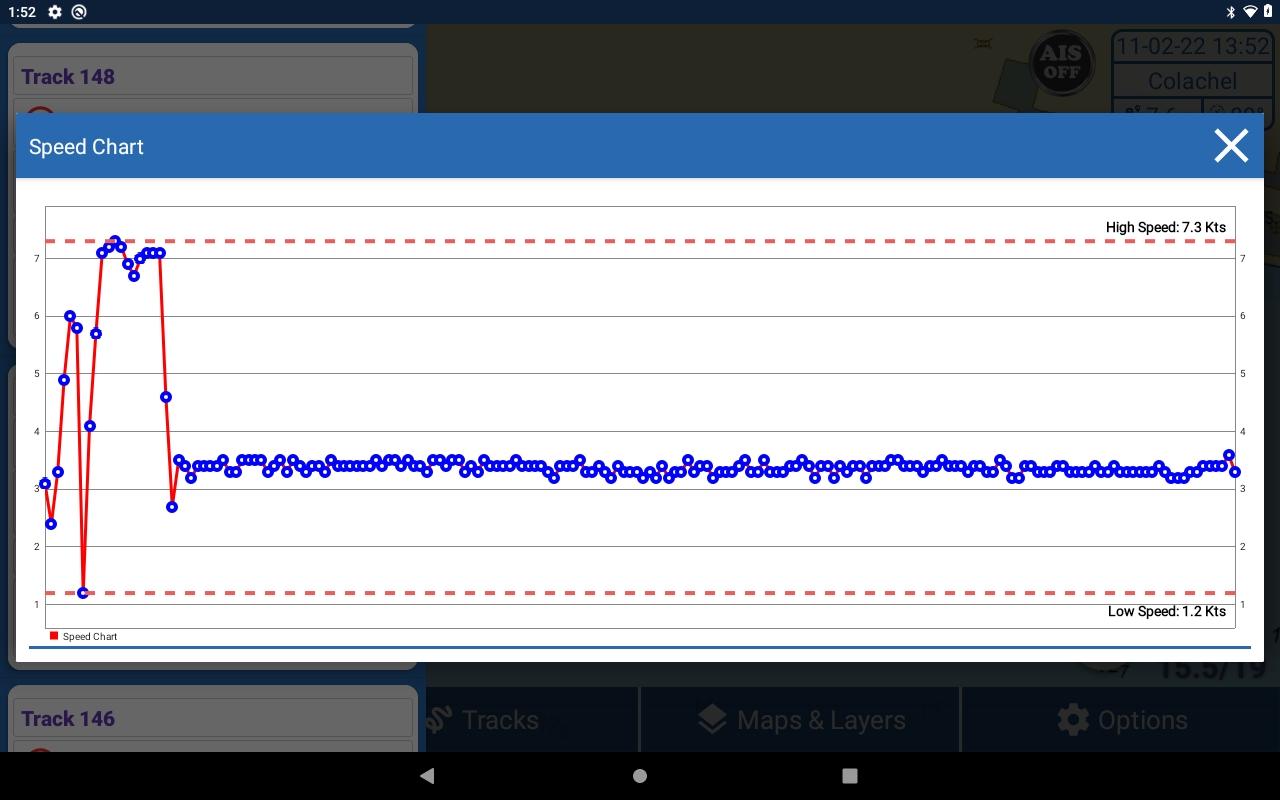The height and width of the screenshot is (800, 1280).
Task: Tap the layers icon beside Maps & Layers
Action: 712,720
